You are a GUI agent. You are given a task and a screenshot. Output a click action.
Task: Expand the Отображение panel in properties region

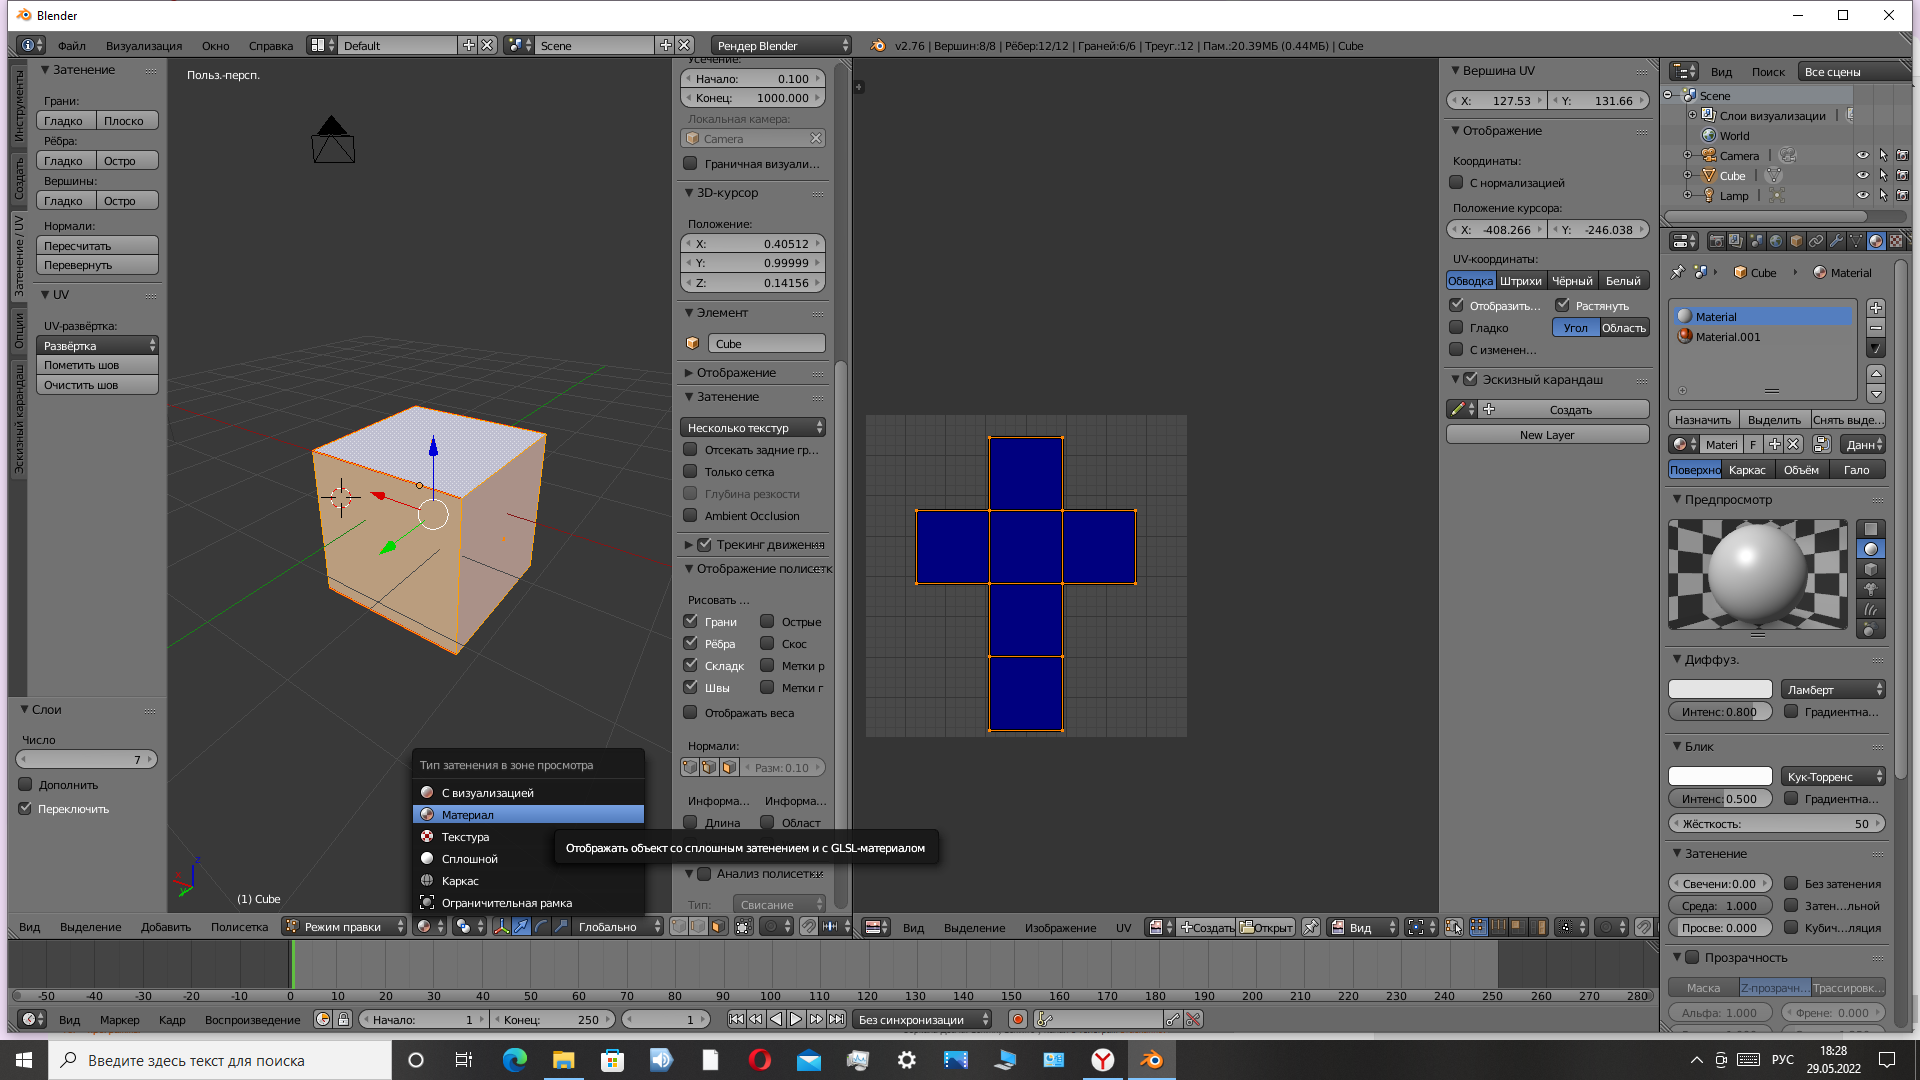point(736,373)
